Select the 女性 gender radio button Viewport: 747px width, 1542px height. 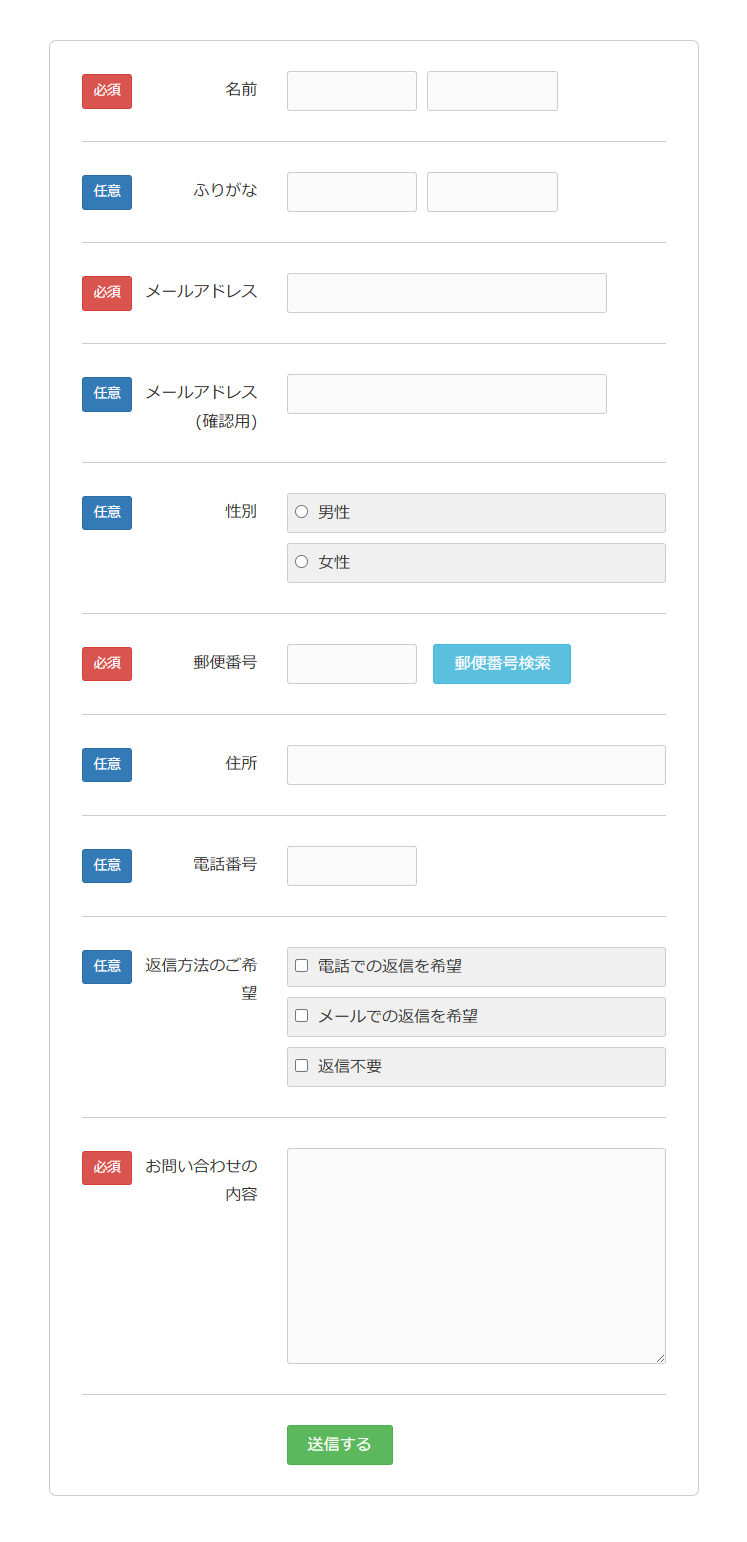[x=301, y=562]
